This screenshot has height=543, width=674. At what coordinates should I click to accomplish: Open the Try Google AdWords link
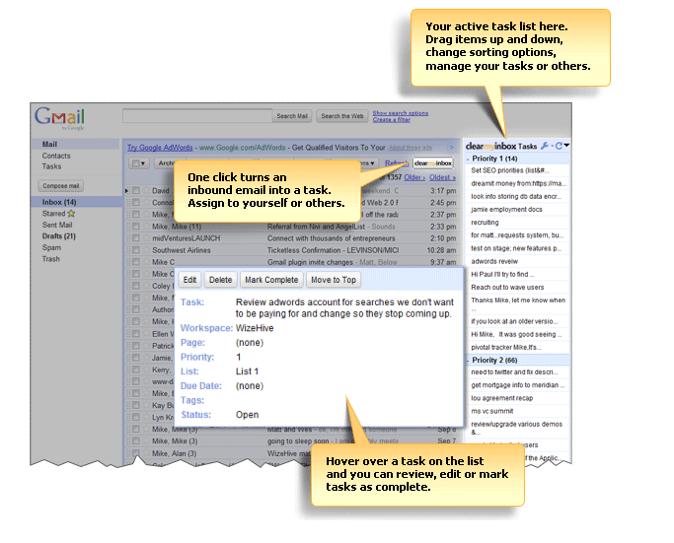pyautogui.click(x=160, y=147)
